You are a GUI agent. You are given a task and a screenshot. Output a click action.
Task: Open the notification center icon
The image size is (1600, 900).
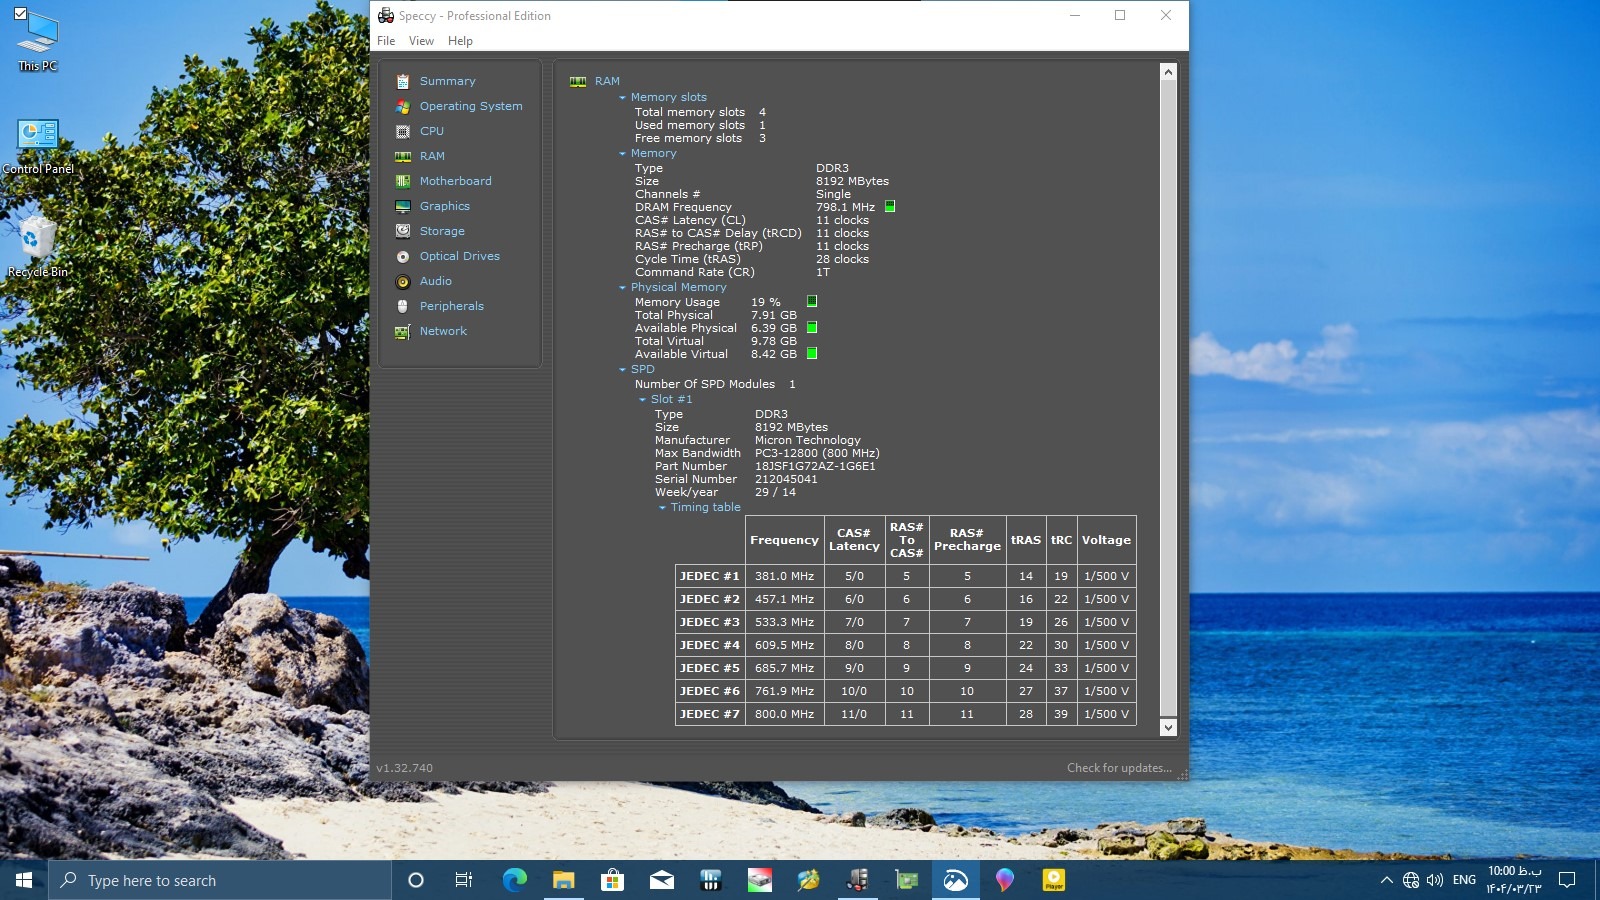[x=1567, y=880]
